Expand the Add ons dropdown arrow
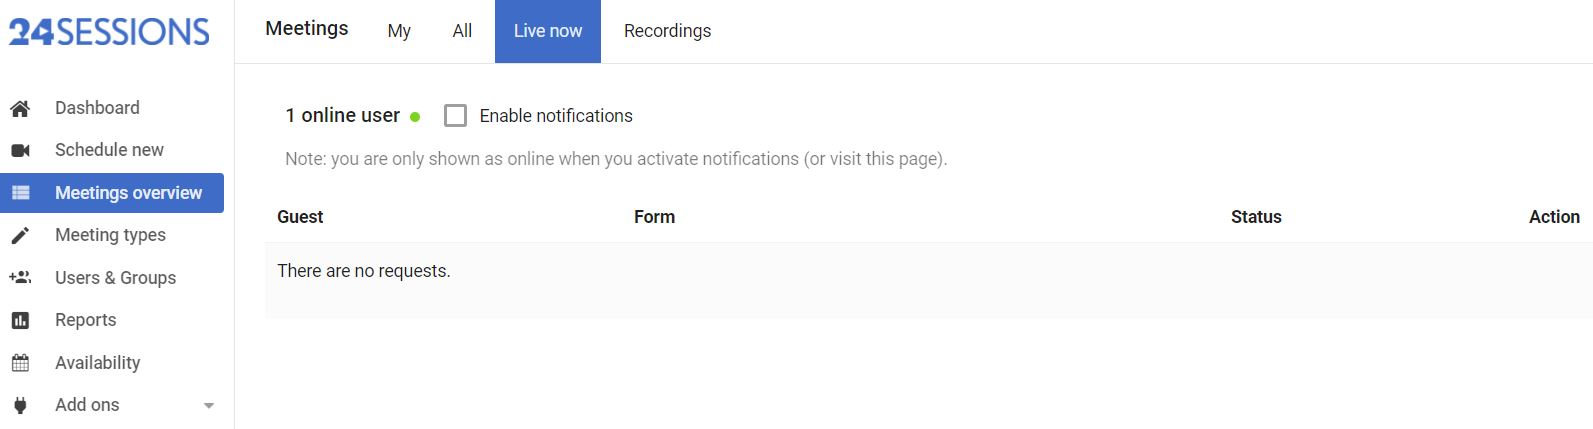 click(209, 406)
